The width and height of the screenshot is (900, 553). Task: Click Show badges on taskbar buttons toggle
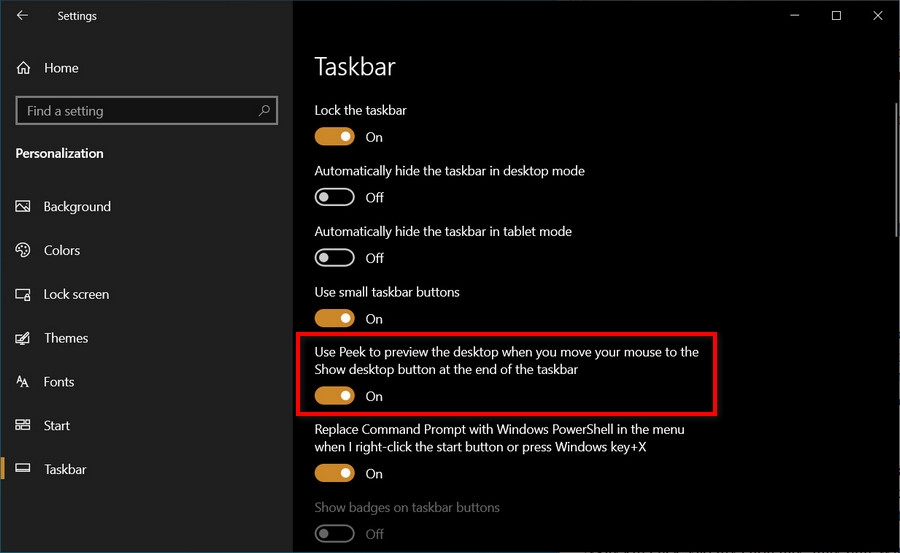click(x=335, y=533)
